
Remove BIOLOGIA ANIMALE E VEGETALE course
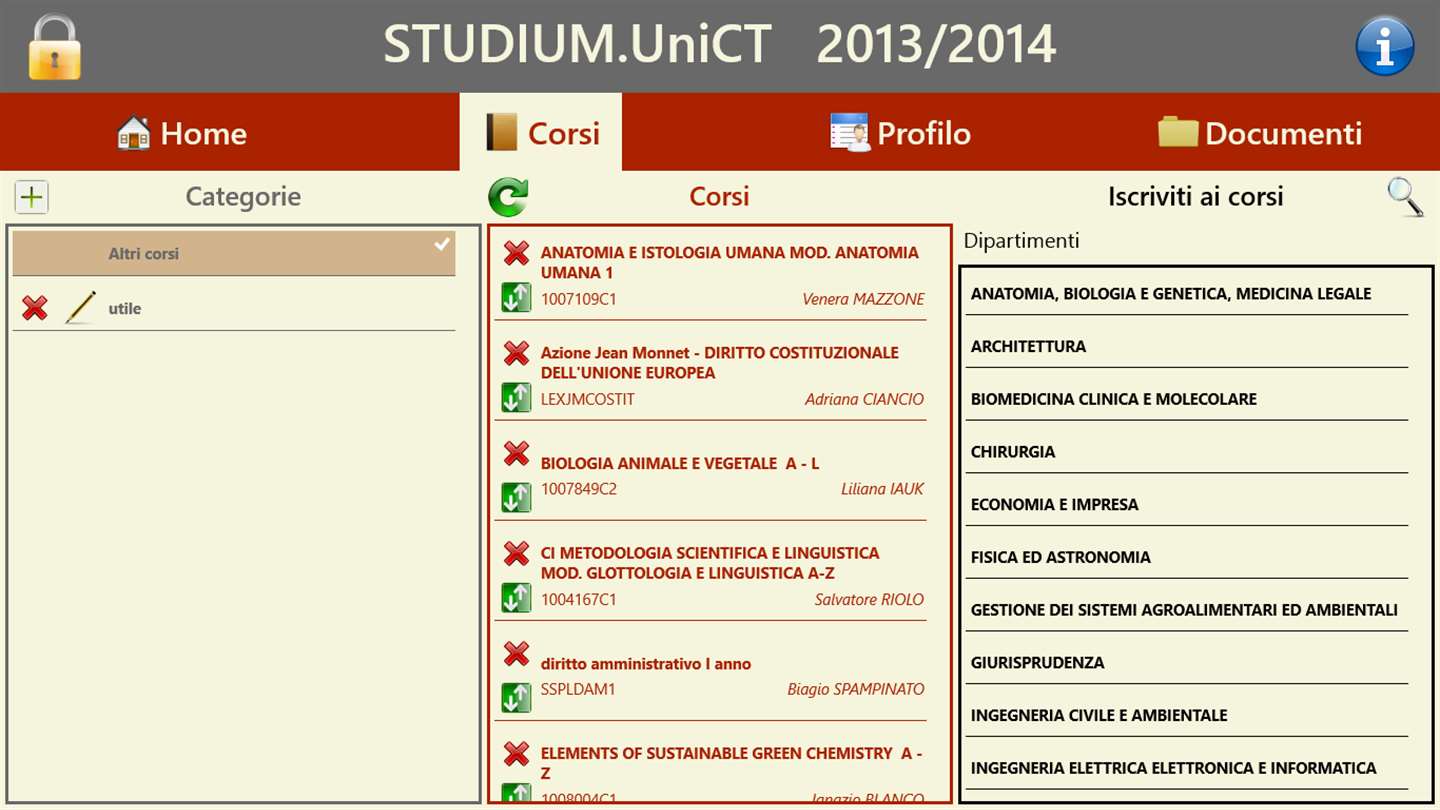click(x=516, y=453)
